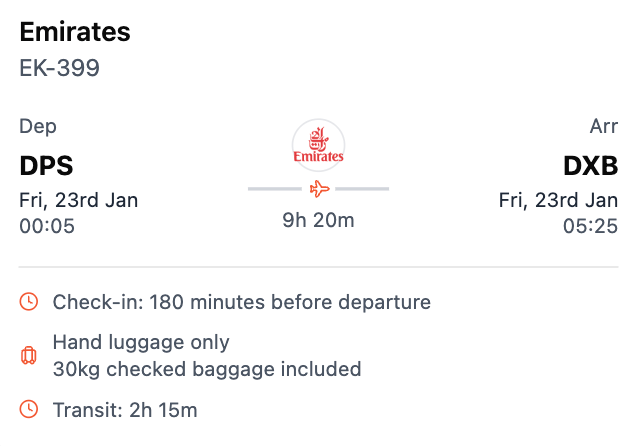632x446 pixels.
Task: Click the Dep label
Action: (38, 127)
